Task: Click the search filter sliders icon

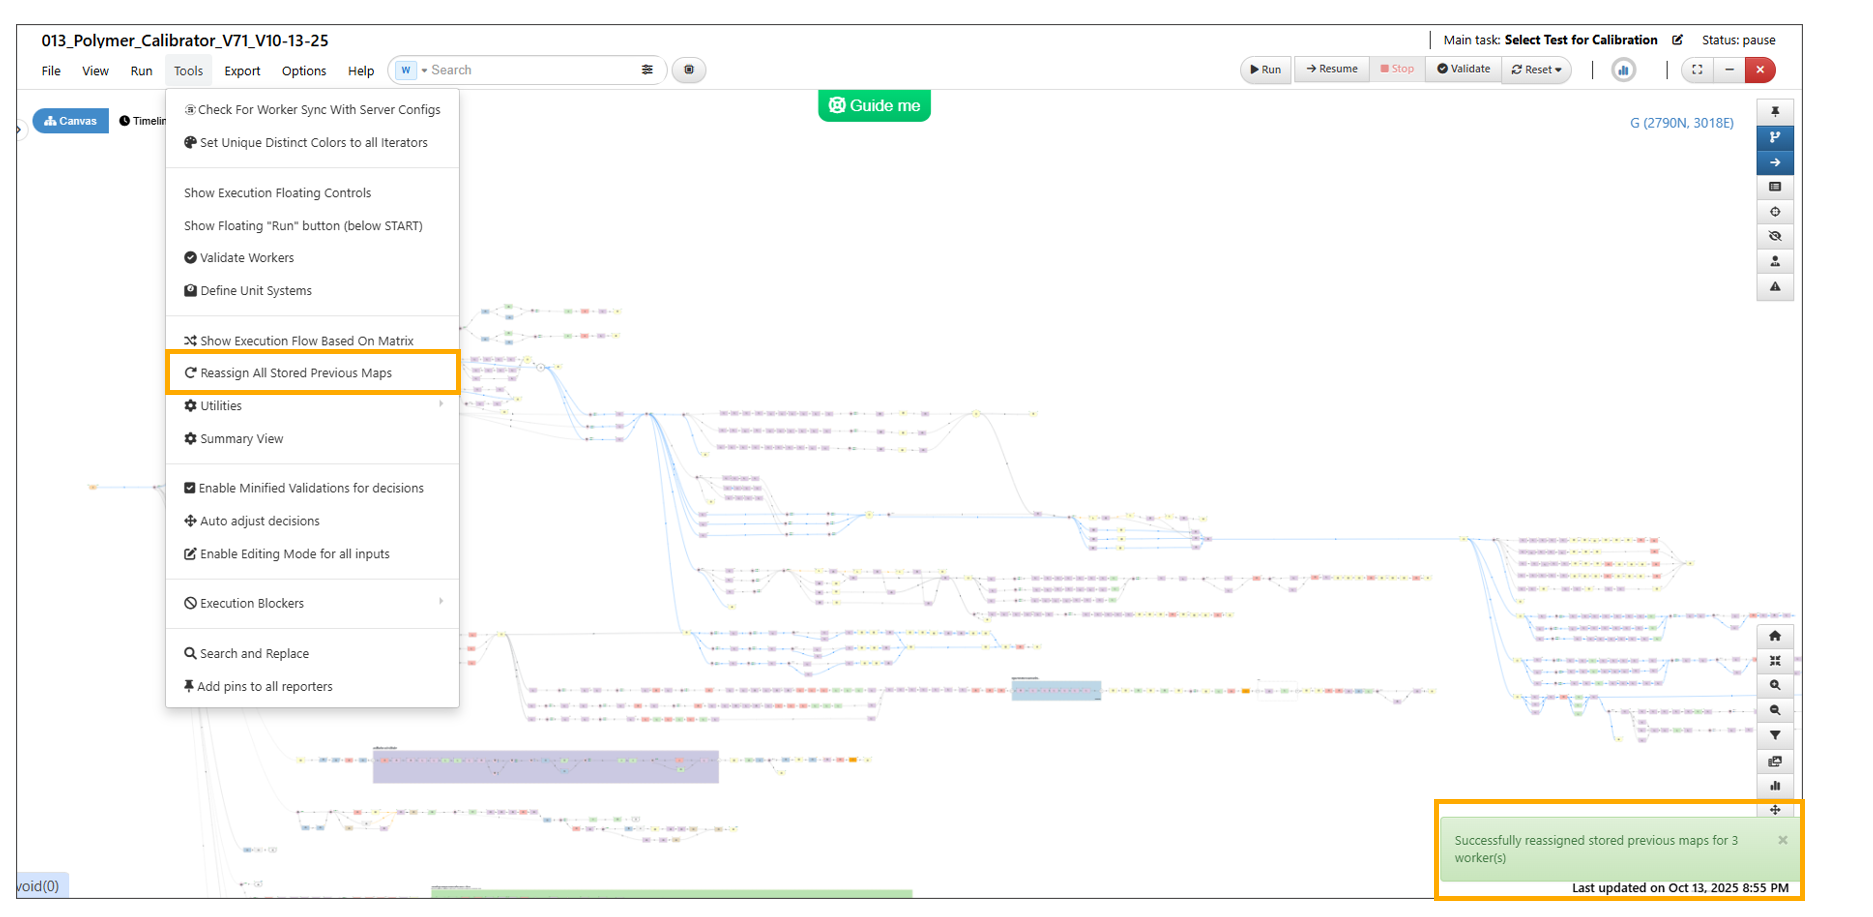Action: [647, 70]
